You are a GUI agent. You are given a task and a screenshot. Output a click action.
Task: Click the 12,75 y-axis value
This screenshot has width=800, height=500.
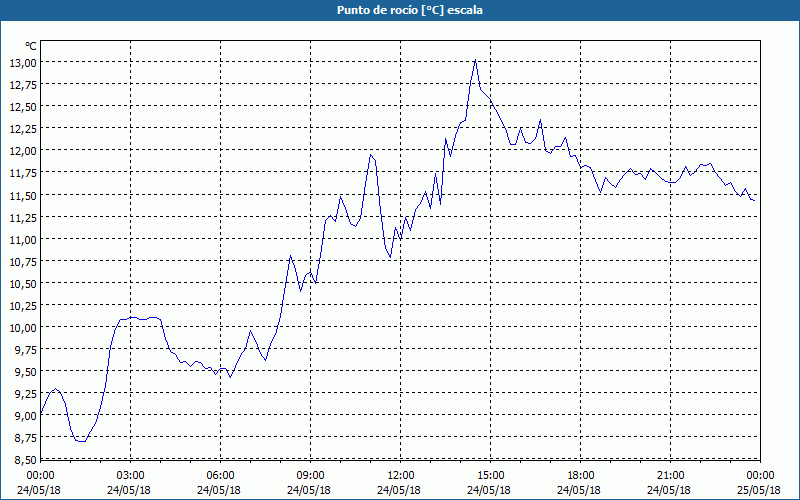tap(23, 85)
